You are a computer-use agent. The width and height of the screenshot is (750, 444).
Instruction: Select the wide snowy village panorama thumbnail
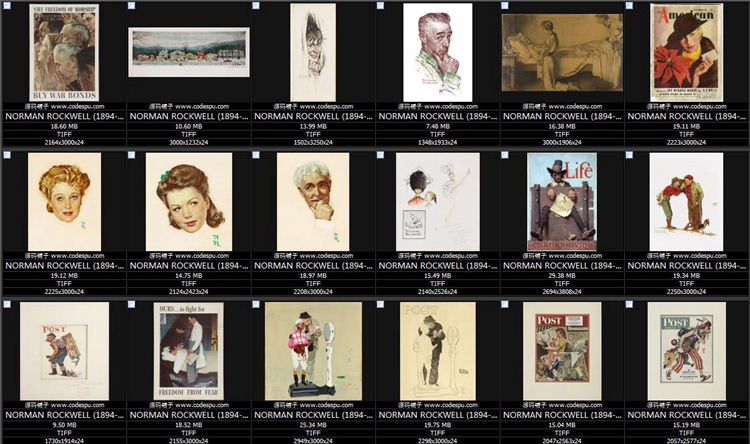coord(189,52)
